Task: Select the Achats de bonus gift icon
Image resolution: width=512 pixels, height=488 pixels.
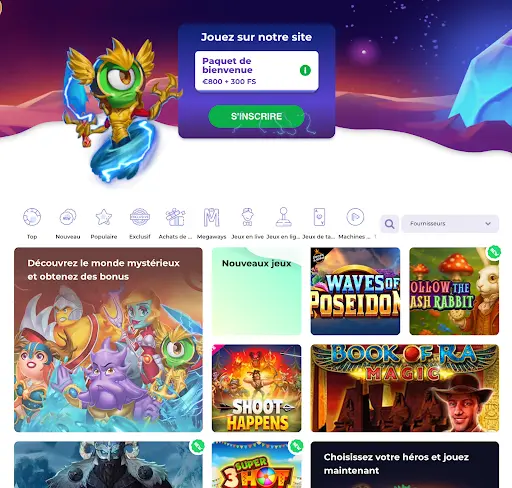Action: click(x=175, y=217)
